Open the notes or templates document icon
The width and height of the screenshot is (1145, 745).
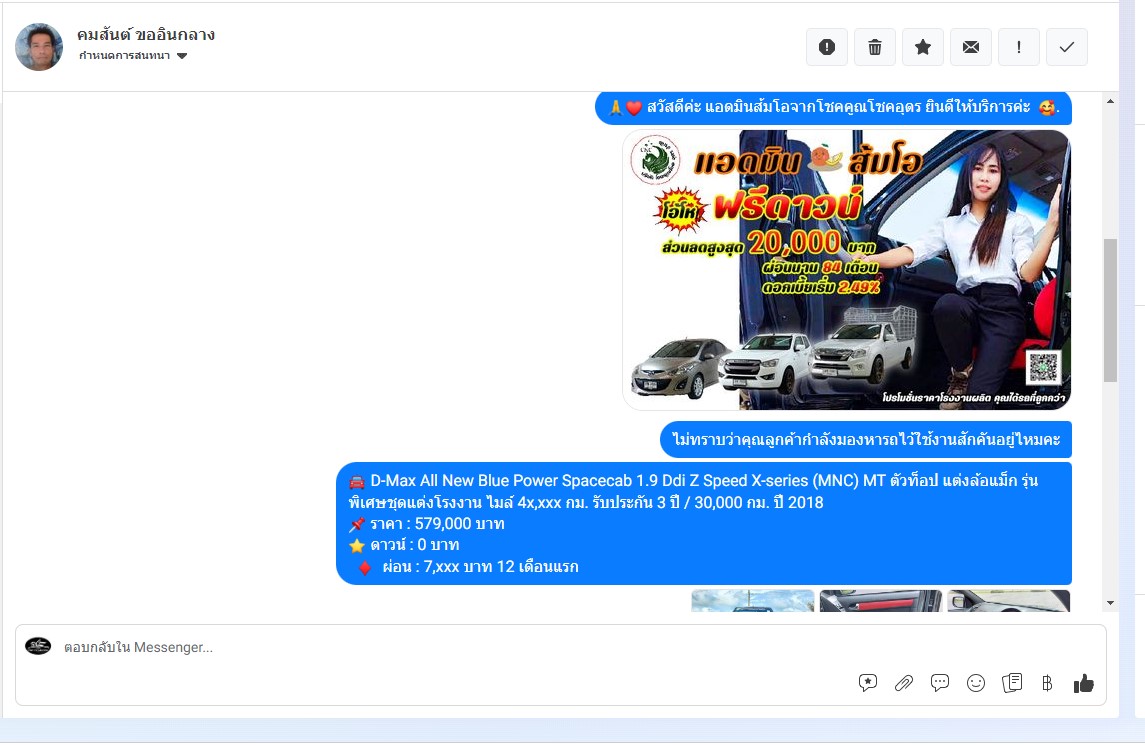(x=1012, y=683)
